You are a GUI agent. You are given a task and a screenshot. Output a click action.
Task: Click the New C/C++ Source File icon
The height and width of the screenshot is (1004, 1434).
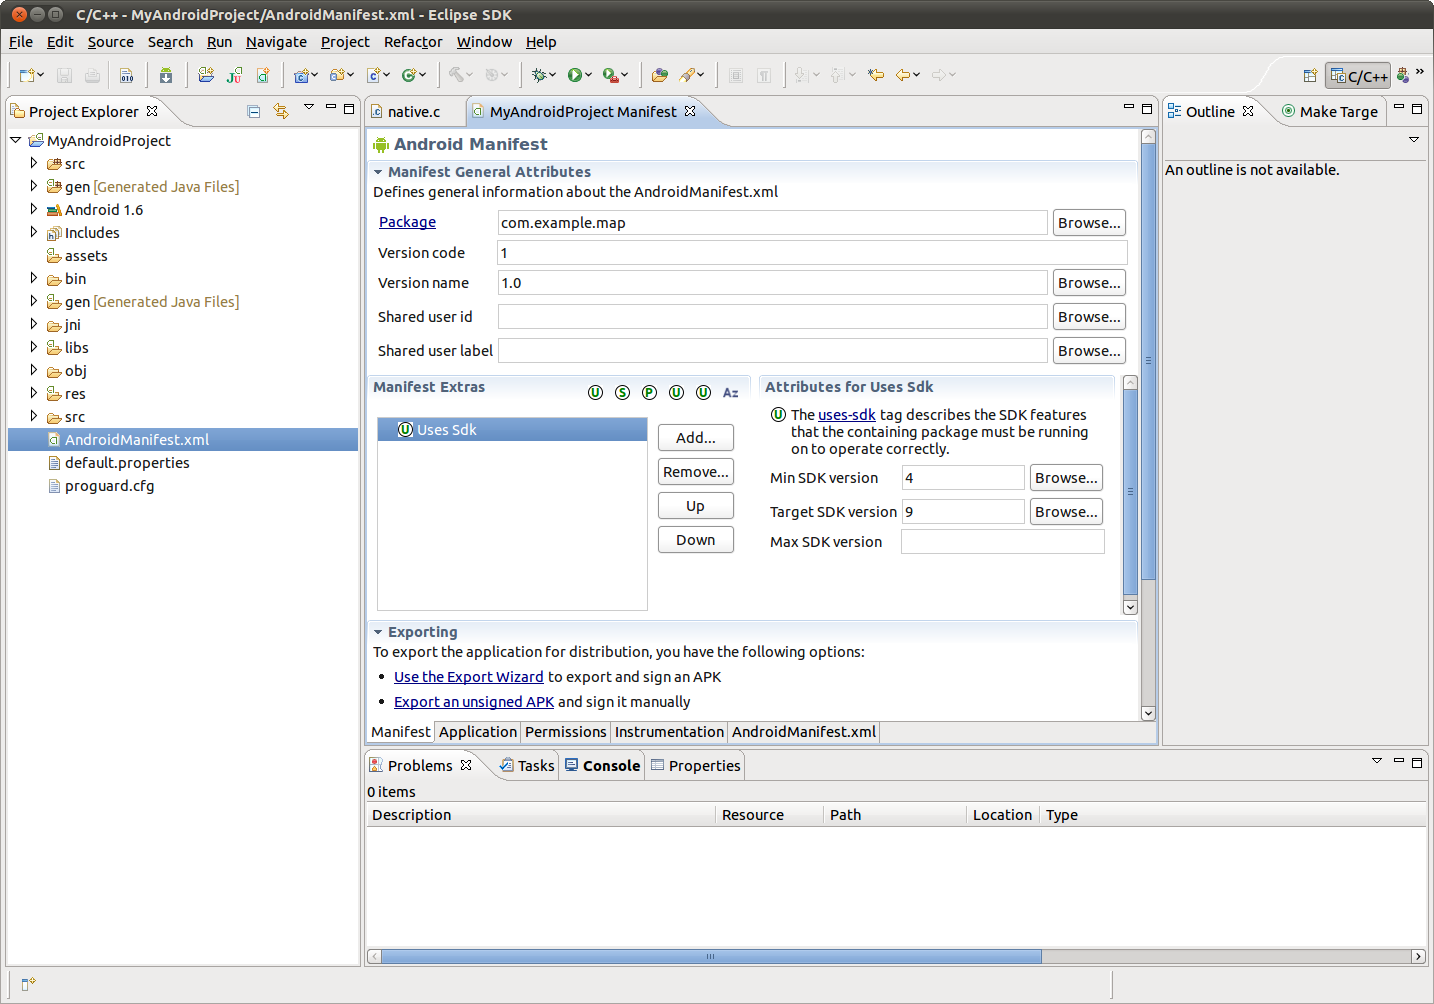373,75
